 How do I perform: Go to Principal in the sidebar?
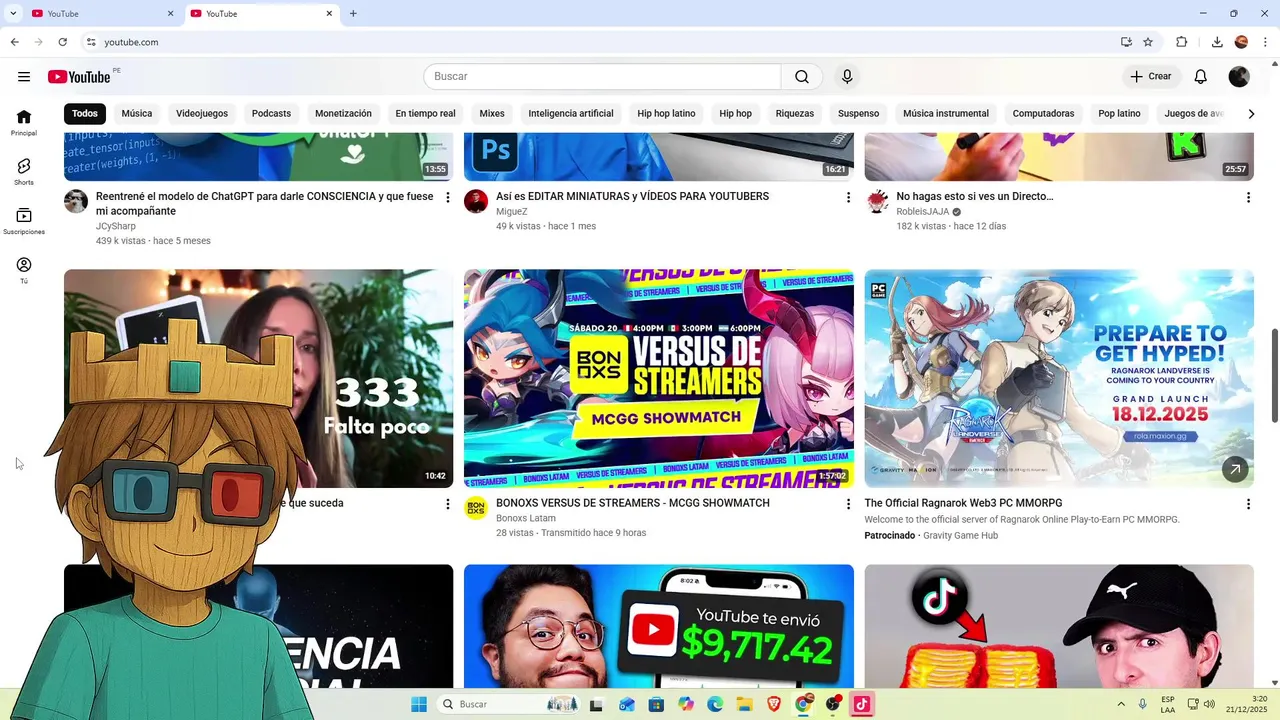(24, 123)
